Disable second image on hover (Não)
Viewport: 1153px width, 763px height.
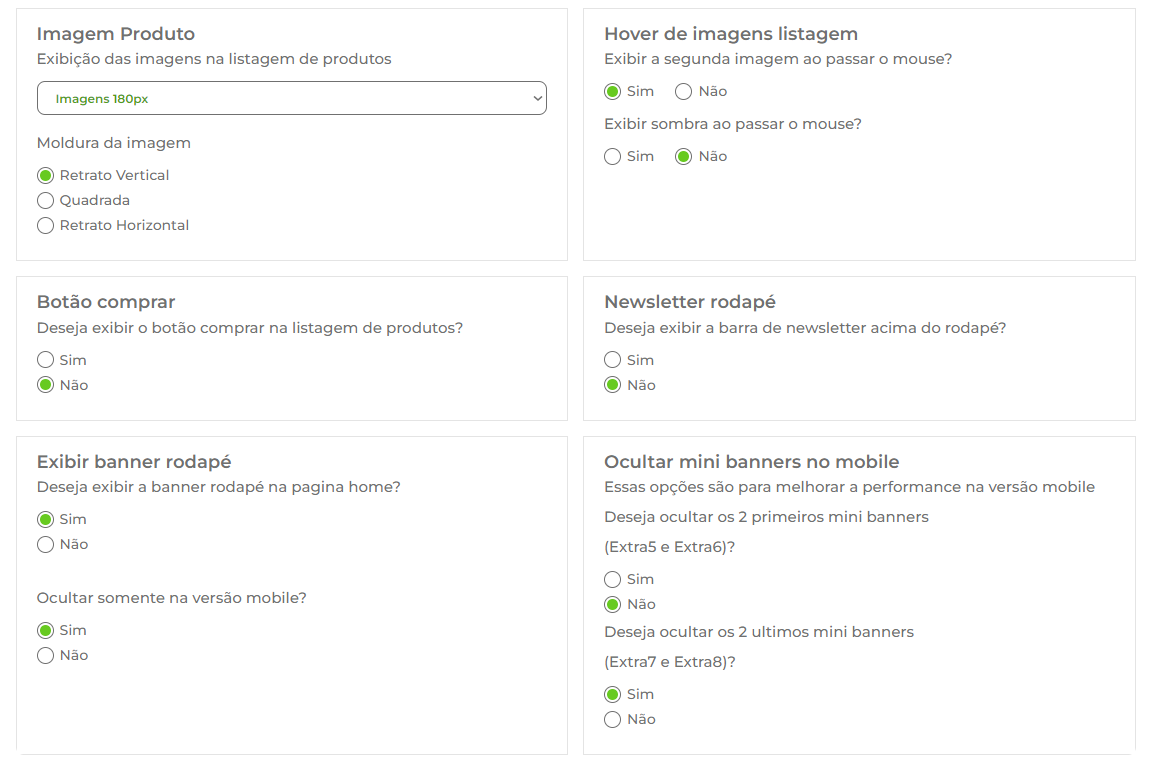[x=684, y=92]
